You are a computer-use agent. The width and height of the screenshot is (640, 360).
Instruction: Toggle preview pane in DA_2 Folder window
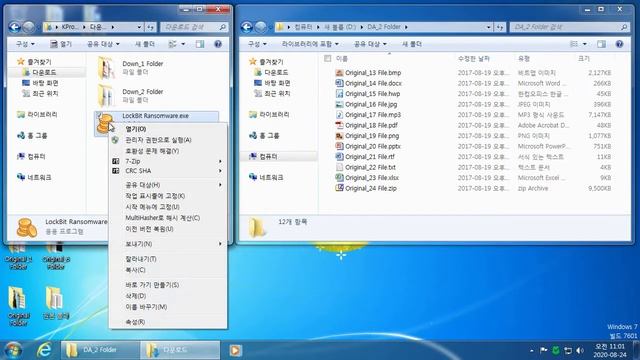(x=601, y=44)
